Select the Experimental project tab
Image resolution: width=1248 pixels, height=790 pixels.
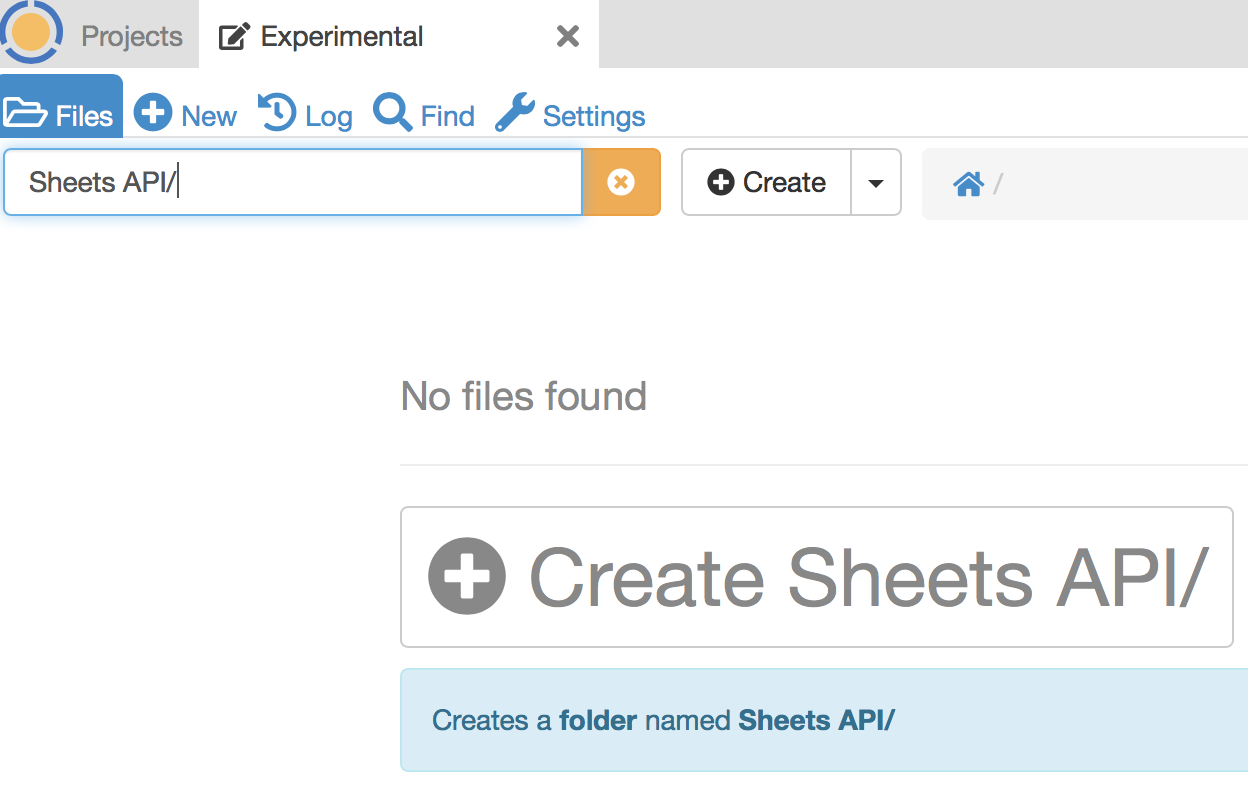341,37
